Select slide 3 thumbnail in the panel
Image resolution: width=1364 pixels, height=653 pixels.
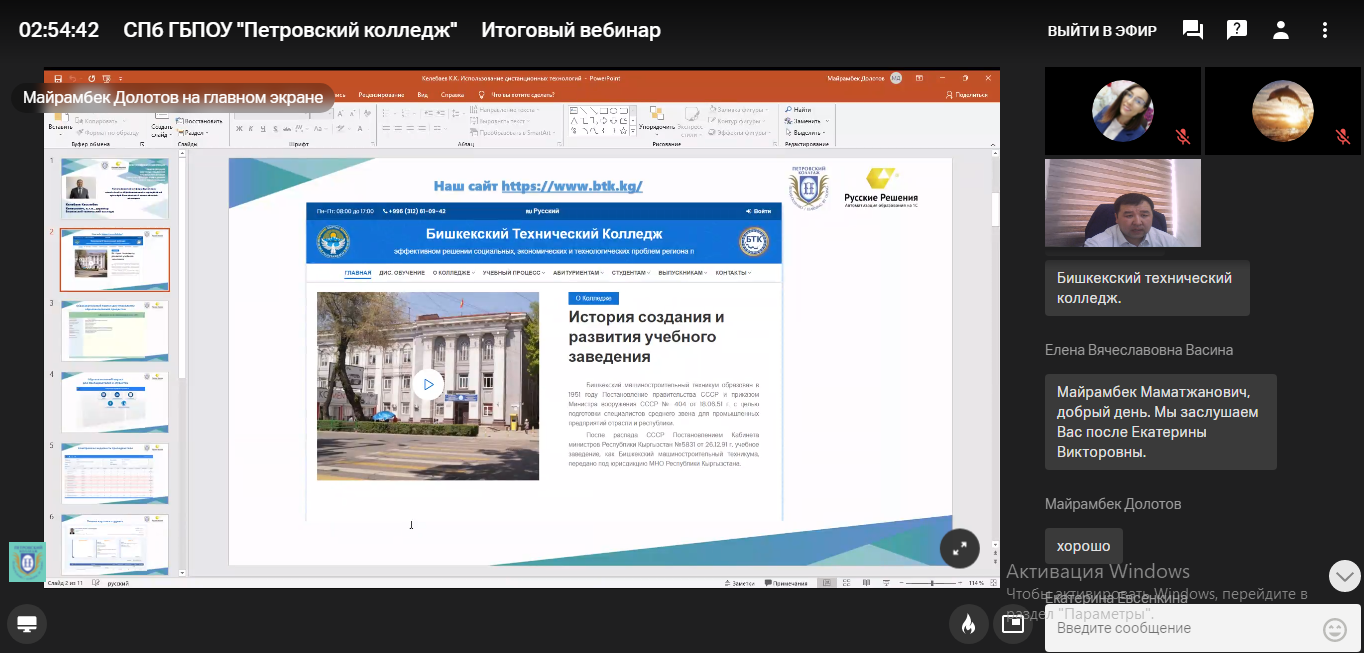click(x=114, y=330)
